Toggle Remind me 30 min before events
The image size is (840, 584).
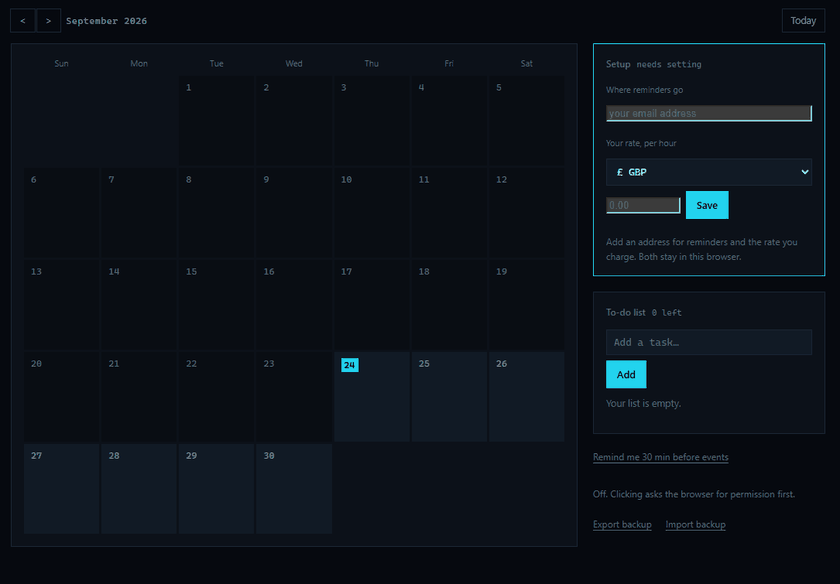661,457
